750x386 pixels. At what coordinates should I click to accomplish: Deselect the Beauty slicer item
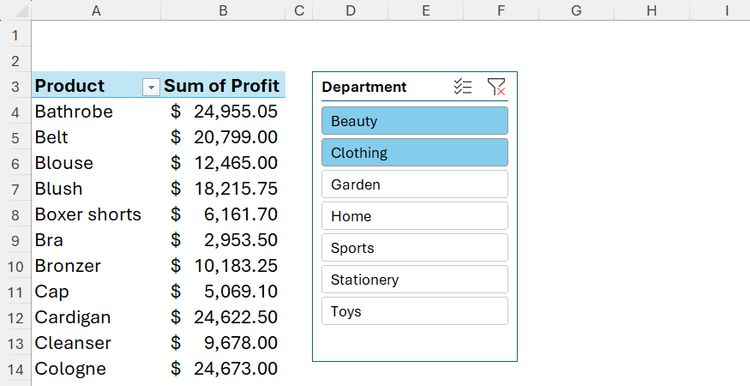click(415, 121)
